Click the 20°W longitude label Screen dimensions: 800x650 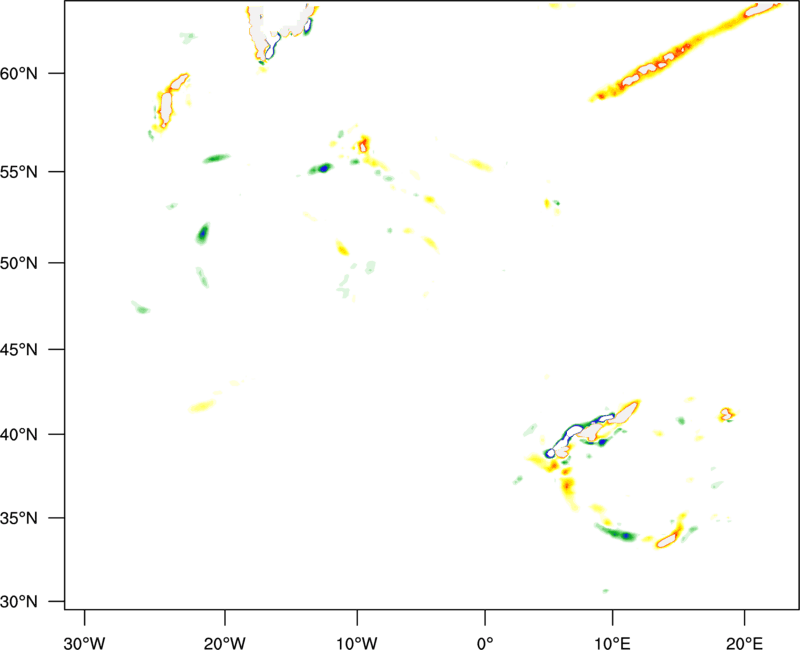(225, 643)
